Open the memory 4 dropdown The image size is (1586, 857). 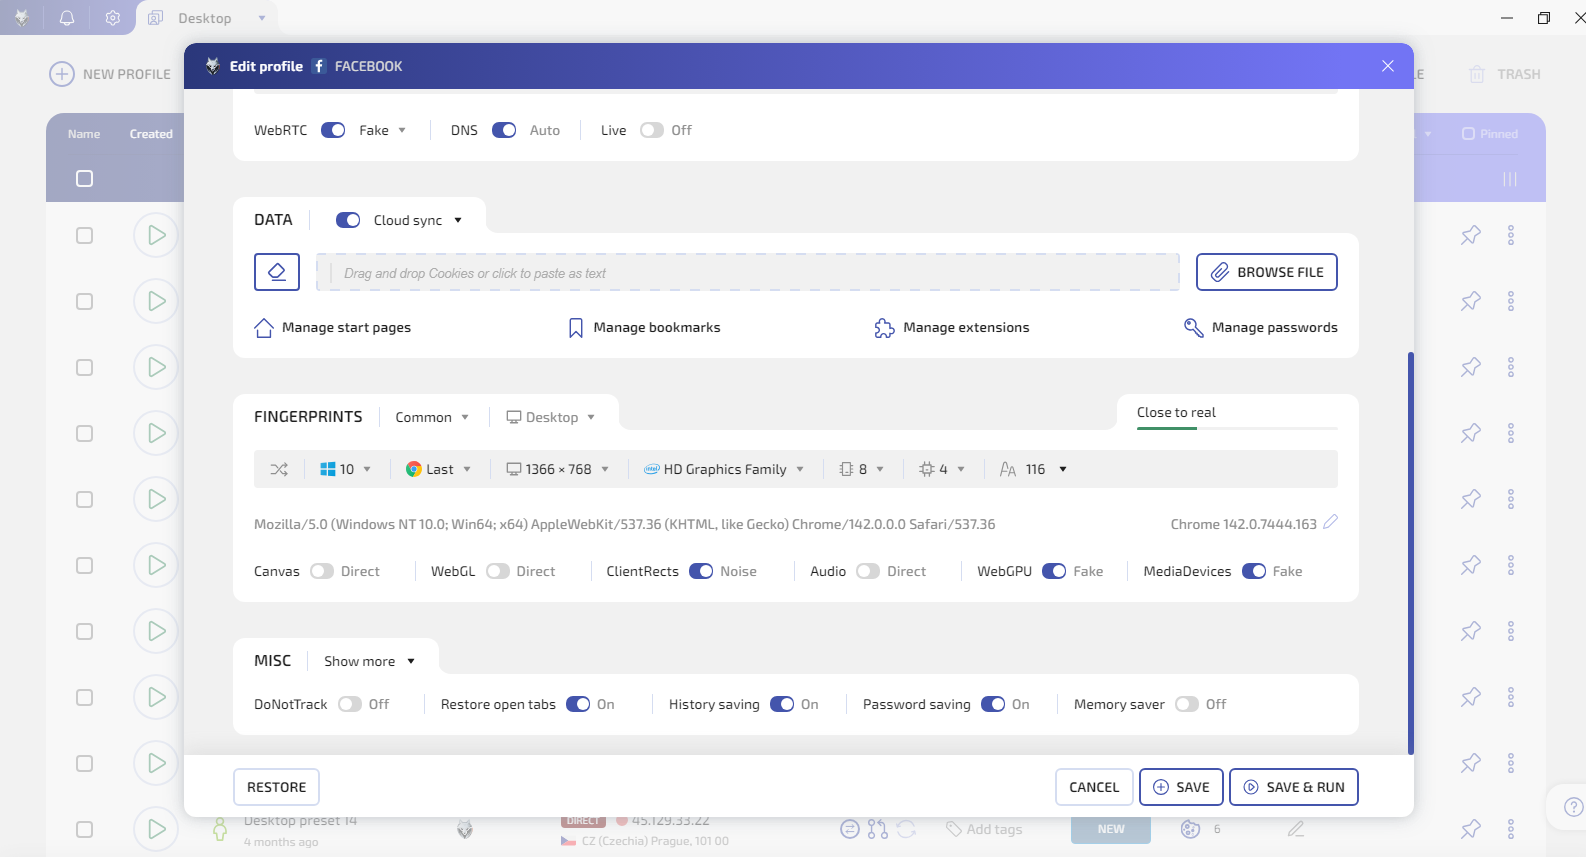(x=942, y=469)
